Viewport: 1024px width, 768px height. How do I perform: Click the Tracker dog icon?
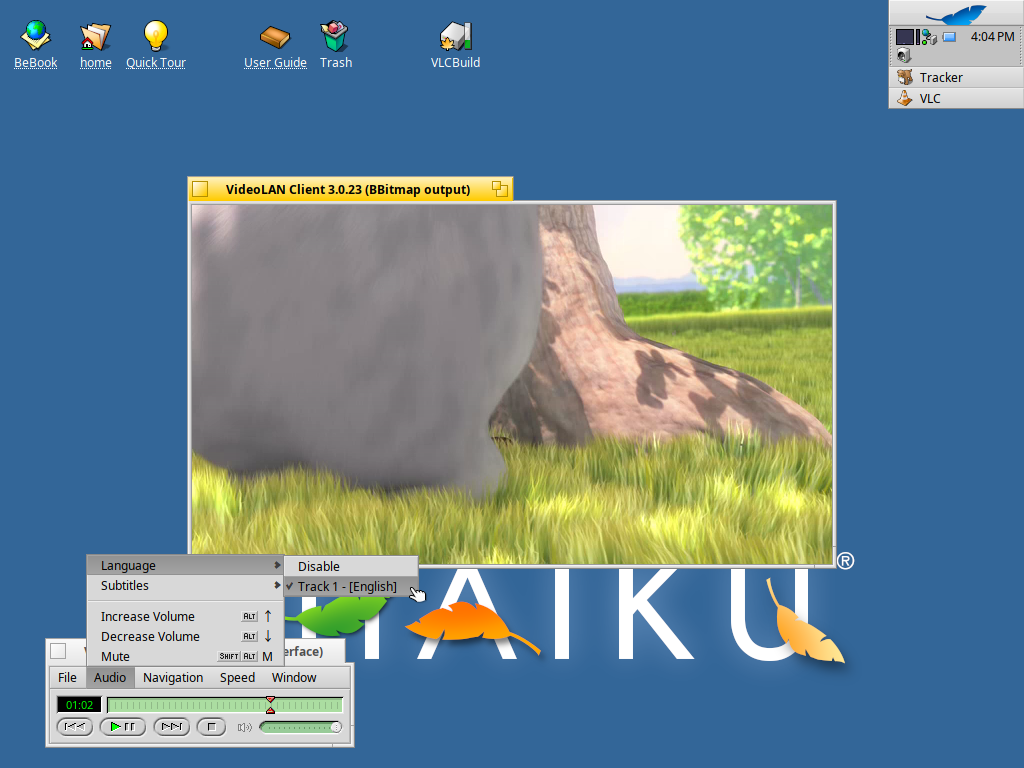[x=904, y=77]
